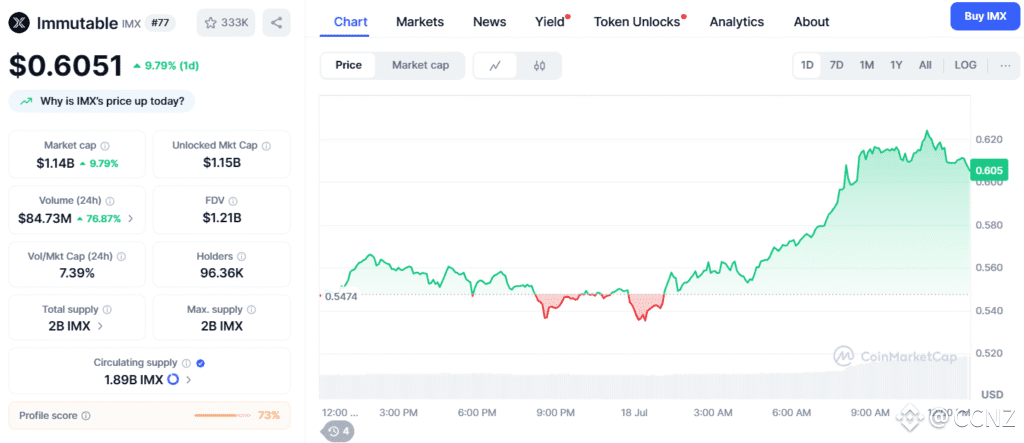Add IMX to watchlist via star button
The width and height of the screenshot is (1024, 443).
pos(226,23)
